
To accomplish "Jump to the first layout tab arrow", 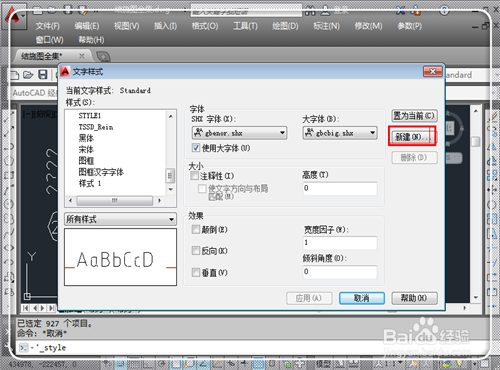I will [x=25, y=308].
